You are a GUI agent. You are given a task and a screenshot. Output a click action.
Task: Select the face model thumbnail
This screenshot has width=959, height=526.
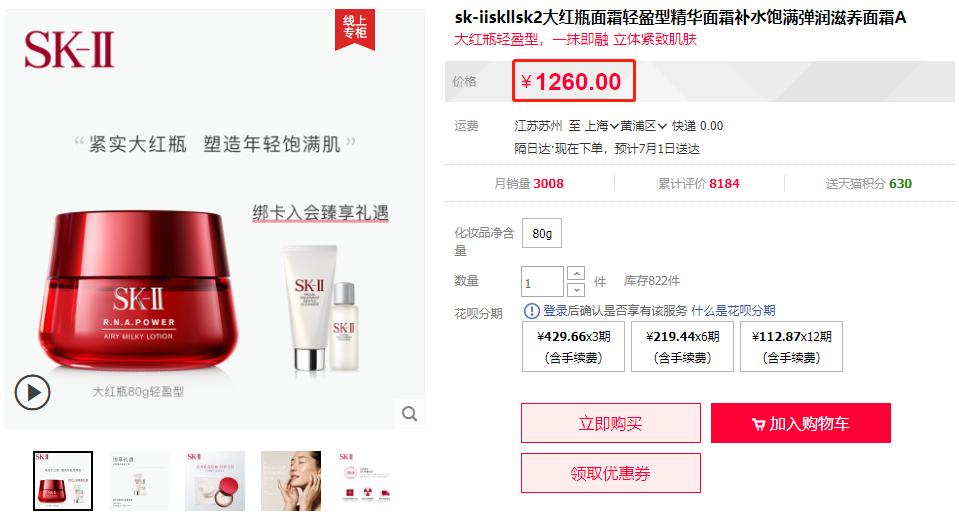point(291,481)
